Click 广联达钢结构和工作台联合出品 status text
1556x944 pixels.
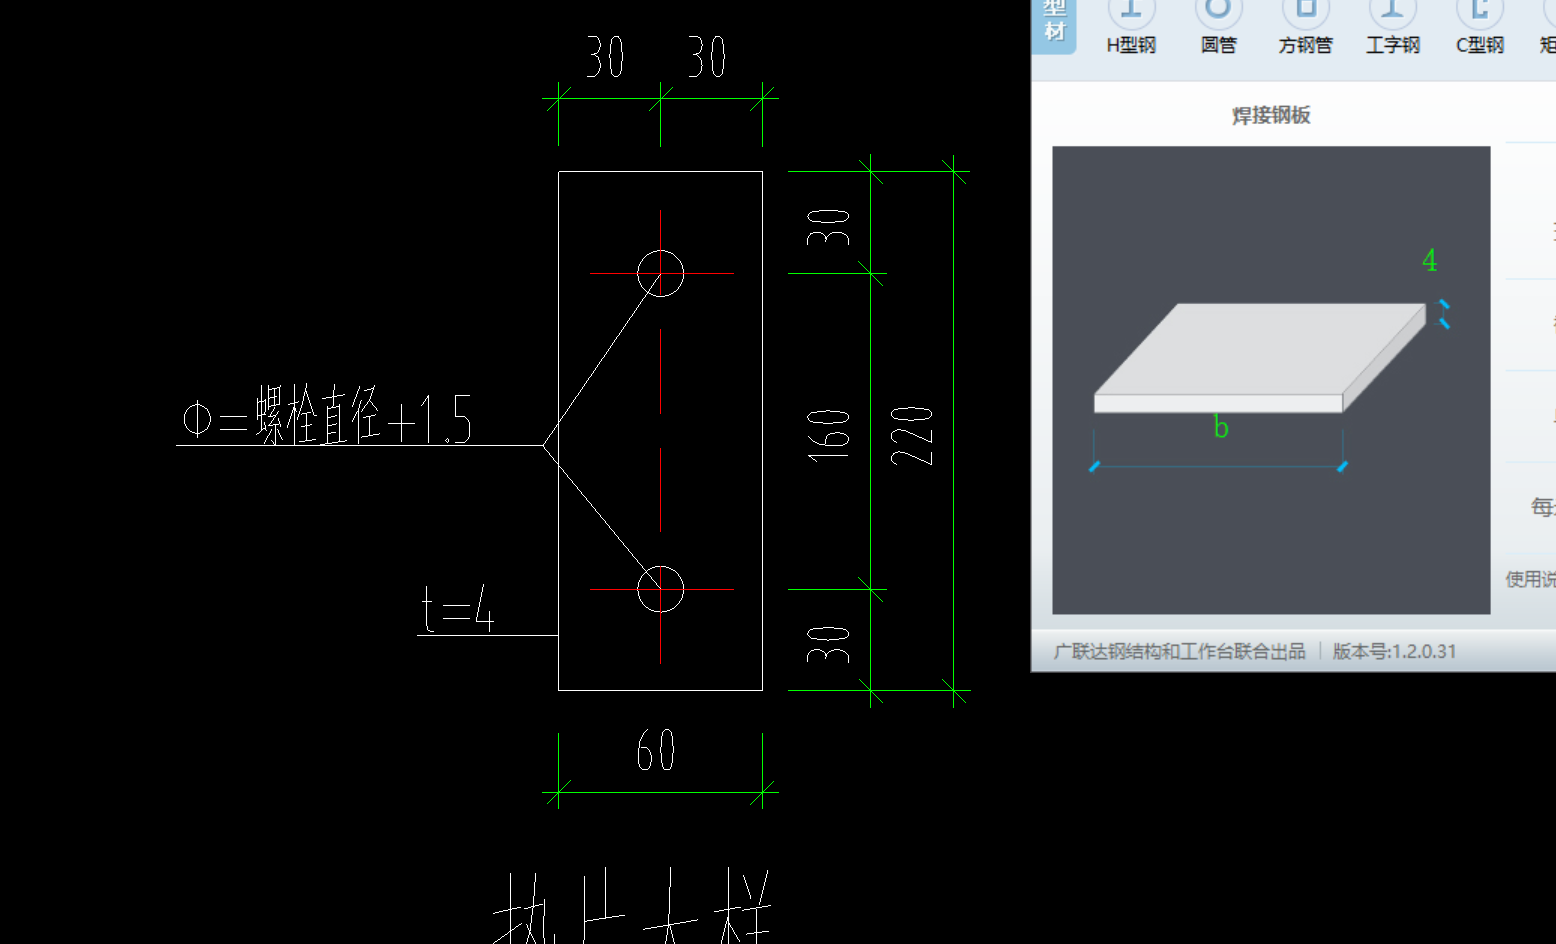point(1179,651)
